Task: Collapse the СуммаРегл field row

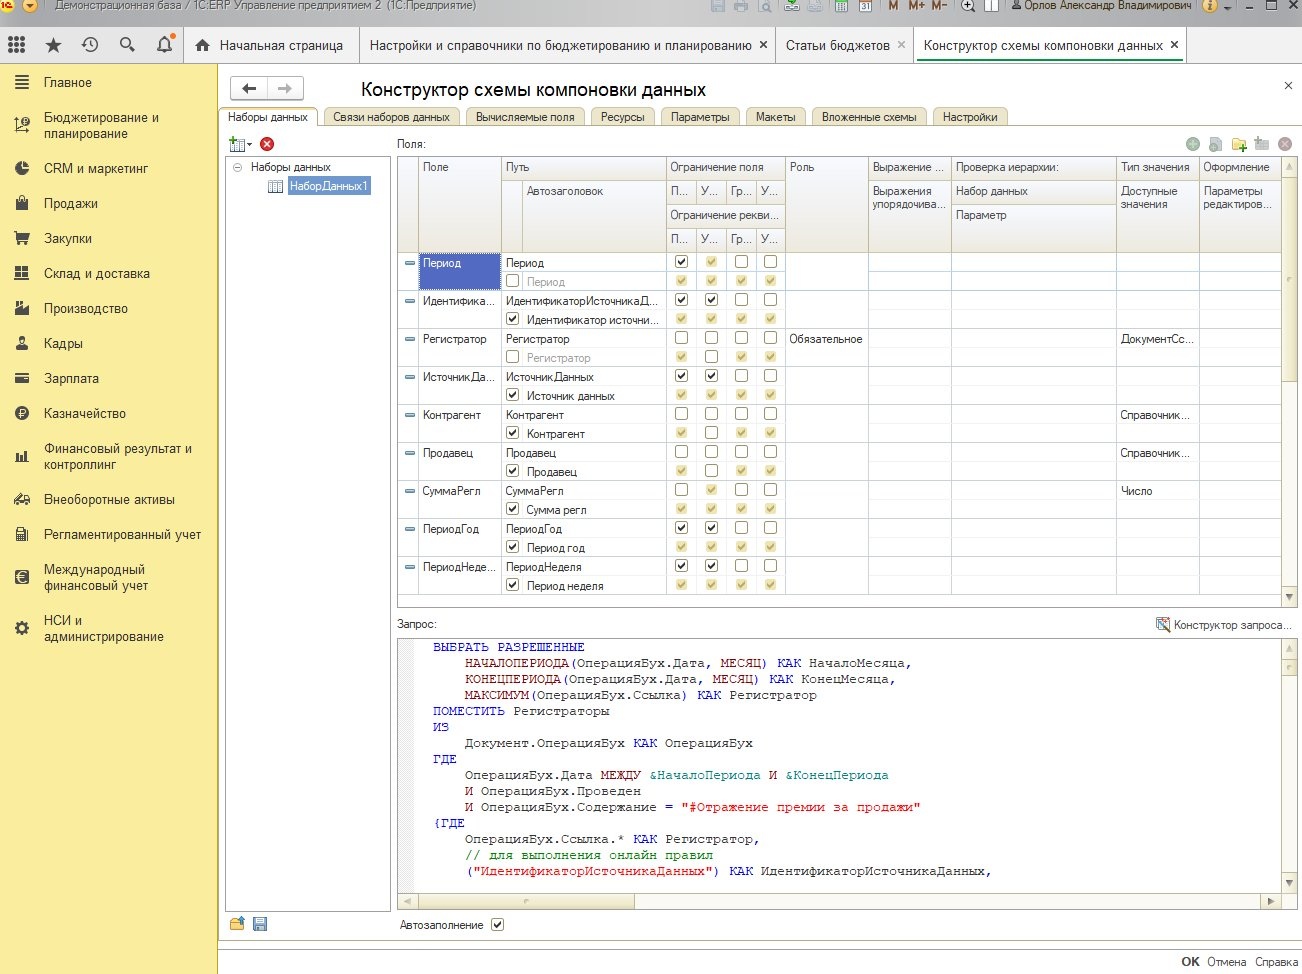Action: (x=409, y=491)
